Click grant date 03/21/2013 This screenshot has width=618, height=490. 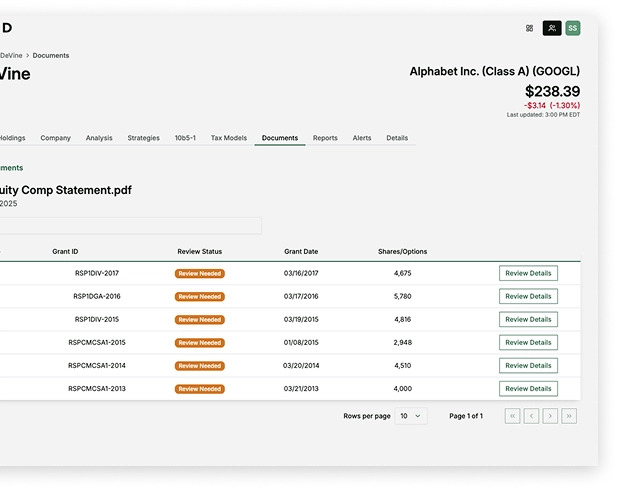301,389
